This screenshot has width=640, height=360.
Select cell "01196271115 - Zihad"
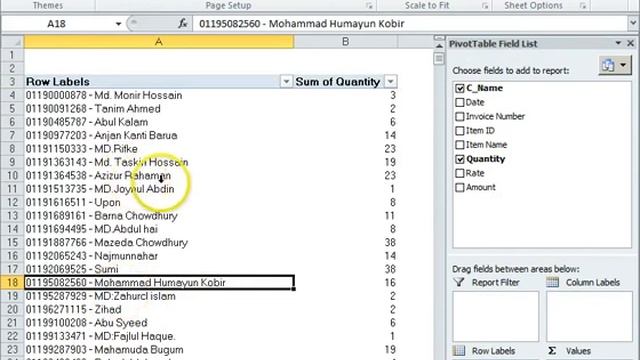coord(159,309)
